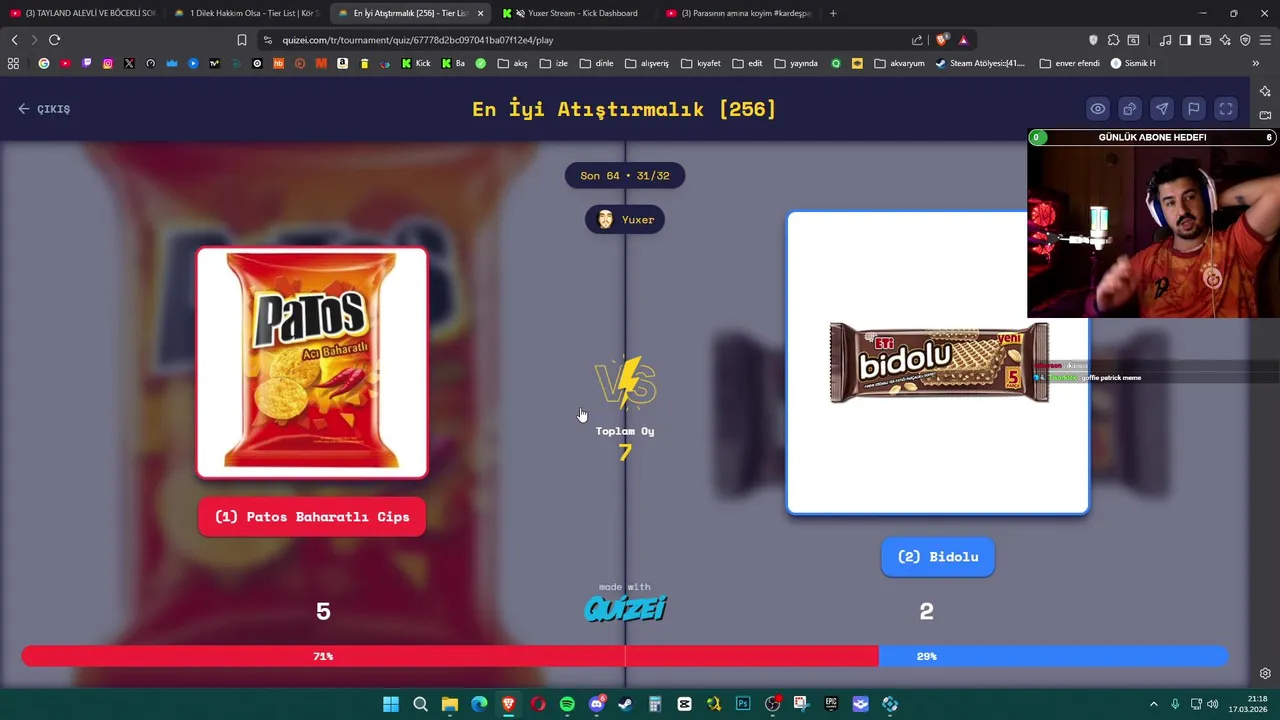Switch to TAYLAND ALEVİ VE BÖCEKLİ tab

click(x=83, y=13)
